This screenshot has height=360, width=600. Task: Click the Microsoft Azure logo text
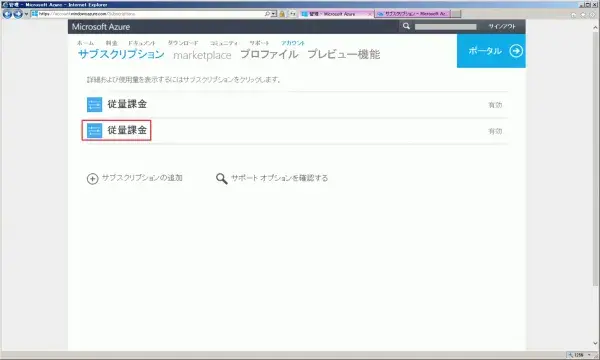coord(101,27)
